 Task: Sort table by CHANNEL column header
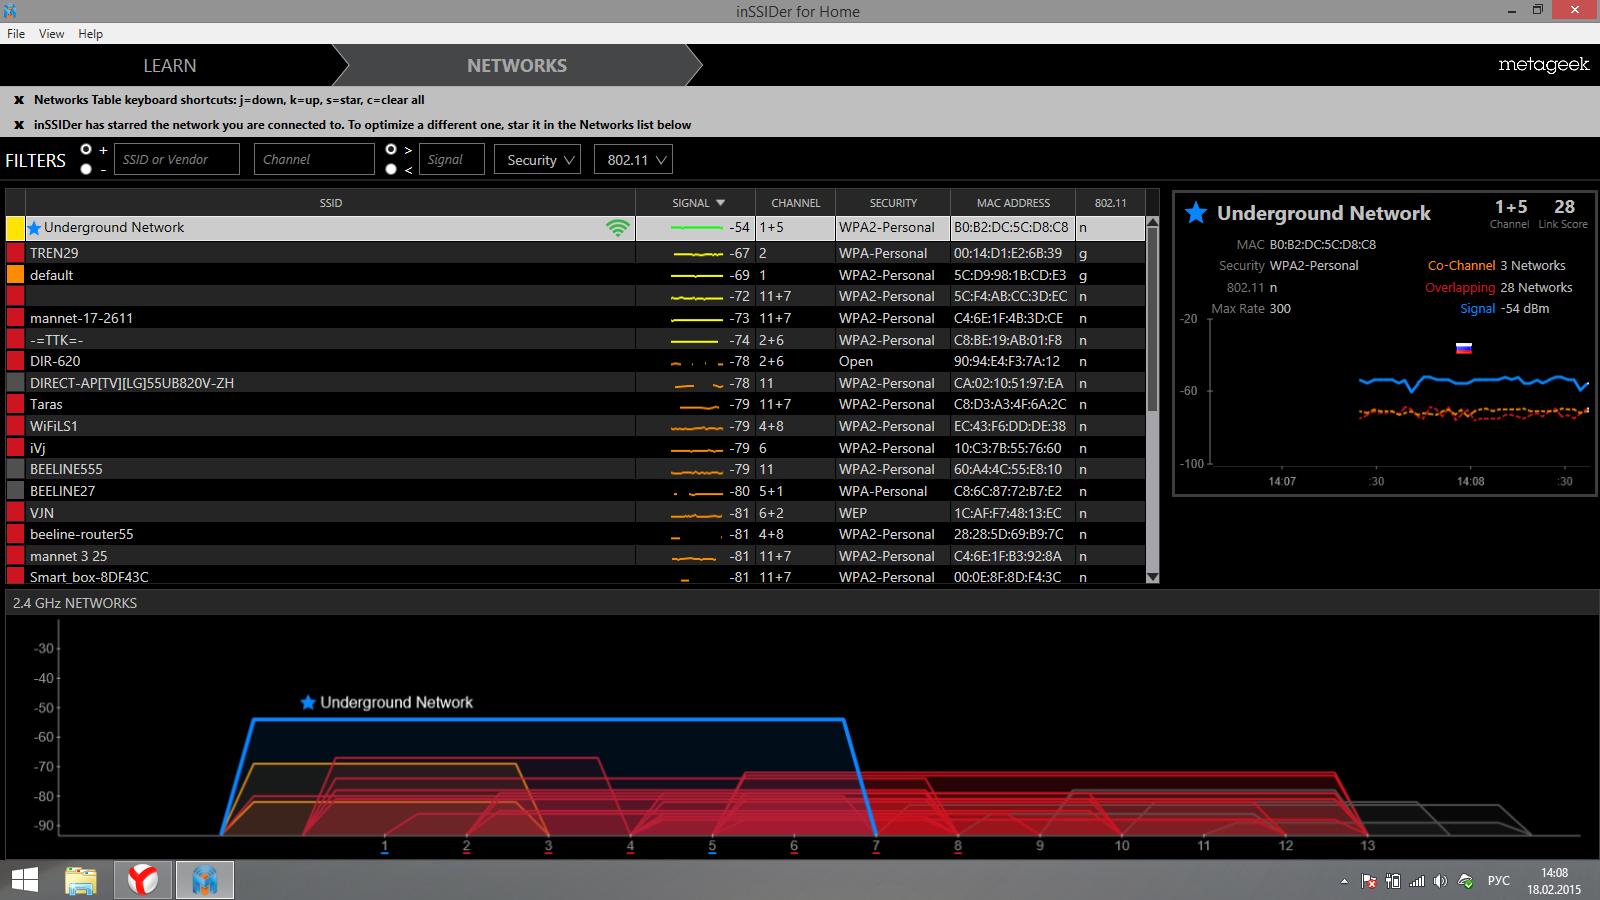(x=796, y=203)
